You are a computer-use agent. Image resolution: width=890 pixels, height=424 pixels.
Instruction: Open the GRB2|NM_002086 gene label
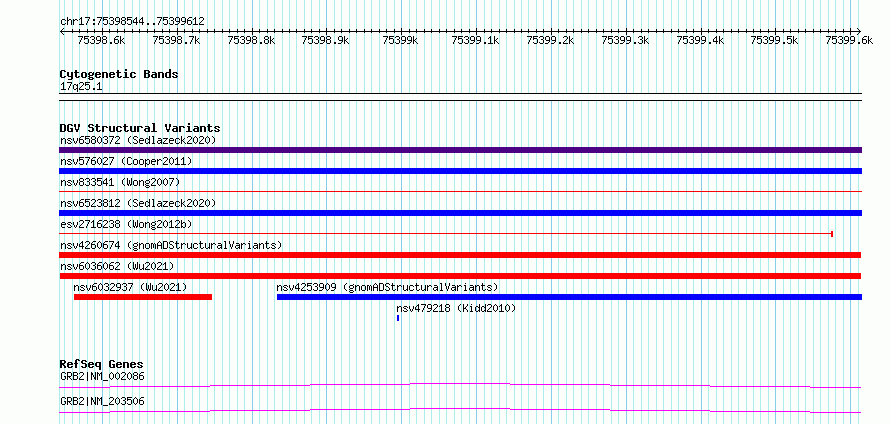[x=102, y=376]
